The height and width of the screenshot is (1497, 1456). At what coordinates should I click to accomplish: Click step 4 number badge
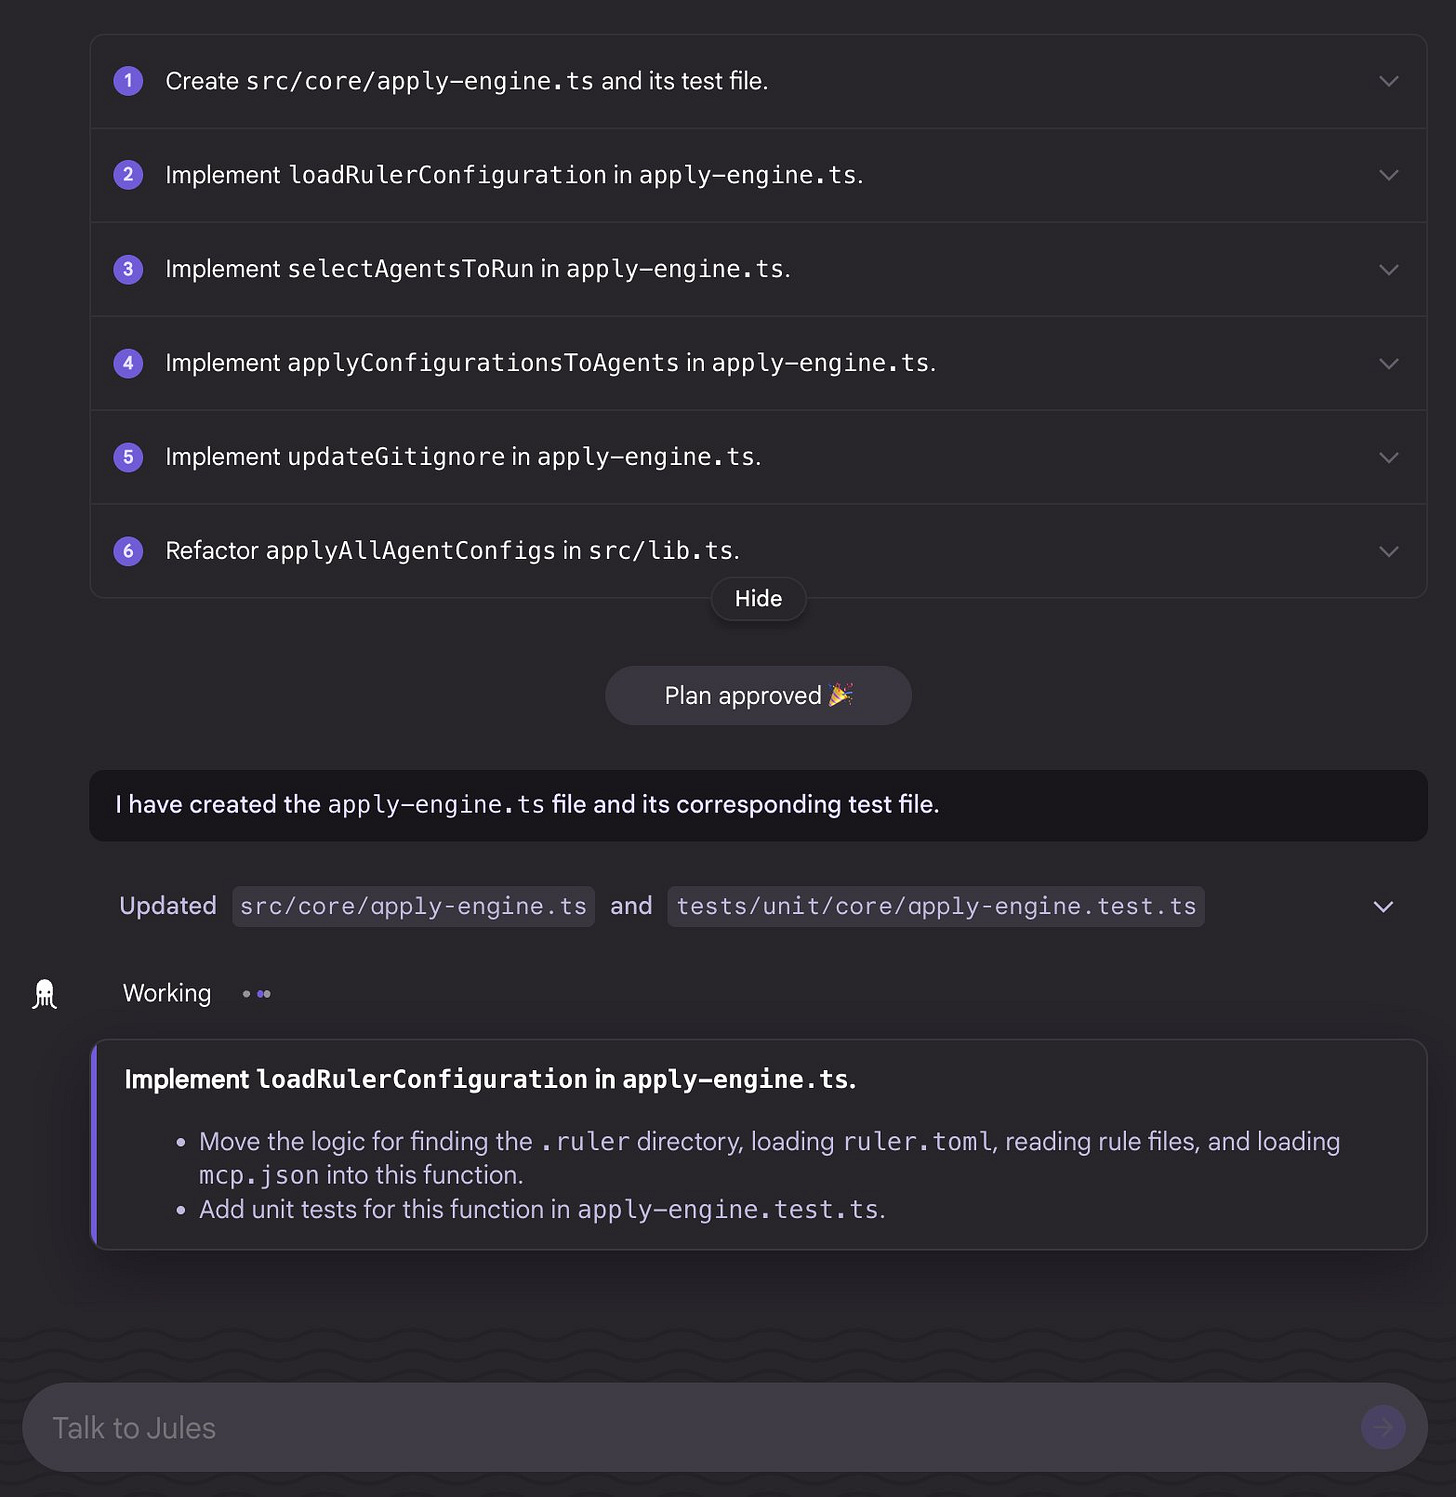(128, 363)
